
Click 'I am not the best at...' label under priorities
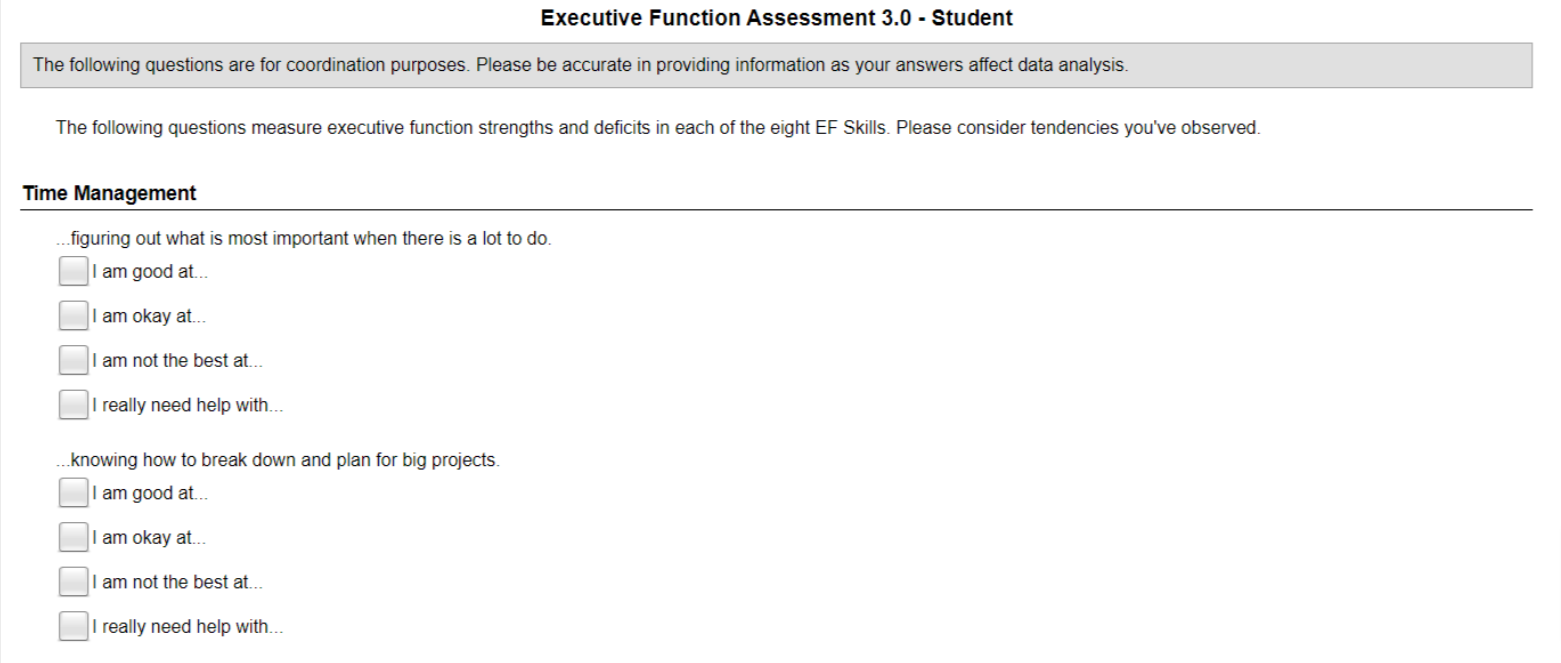click(x=177, y=361)
